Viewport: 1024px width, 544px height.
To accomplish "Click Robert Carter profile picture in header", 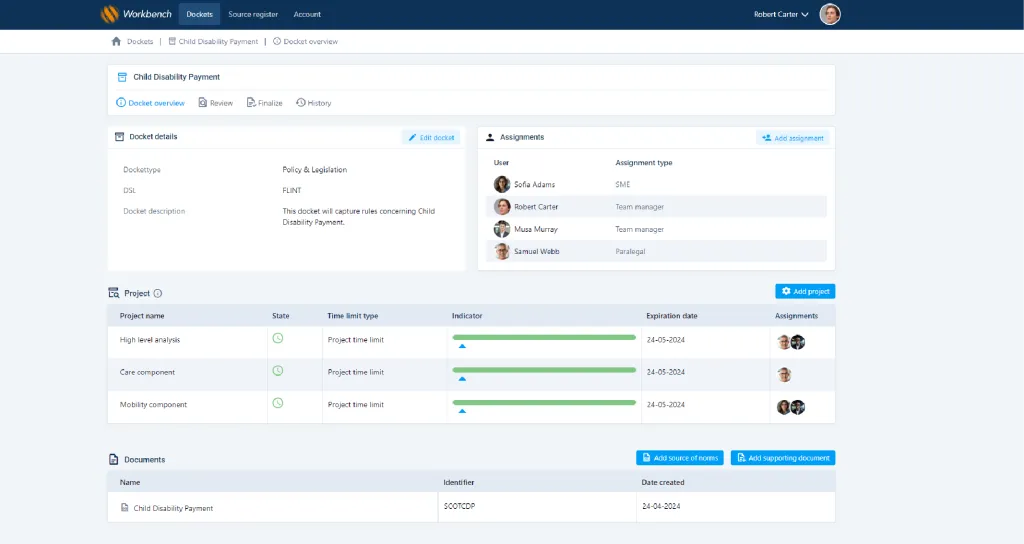I will [829, 14].
